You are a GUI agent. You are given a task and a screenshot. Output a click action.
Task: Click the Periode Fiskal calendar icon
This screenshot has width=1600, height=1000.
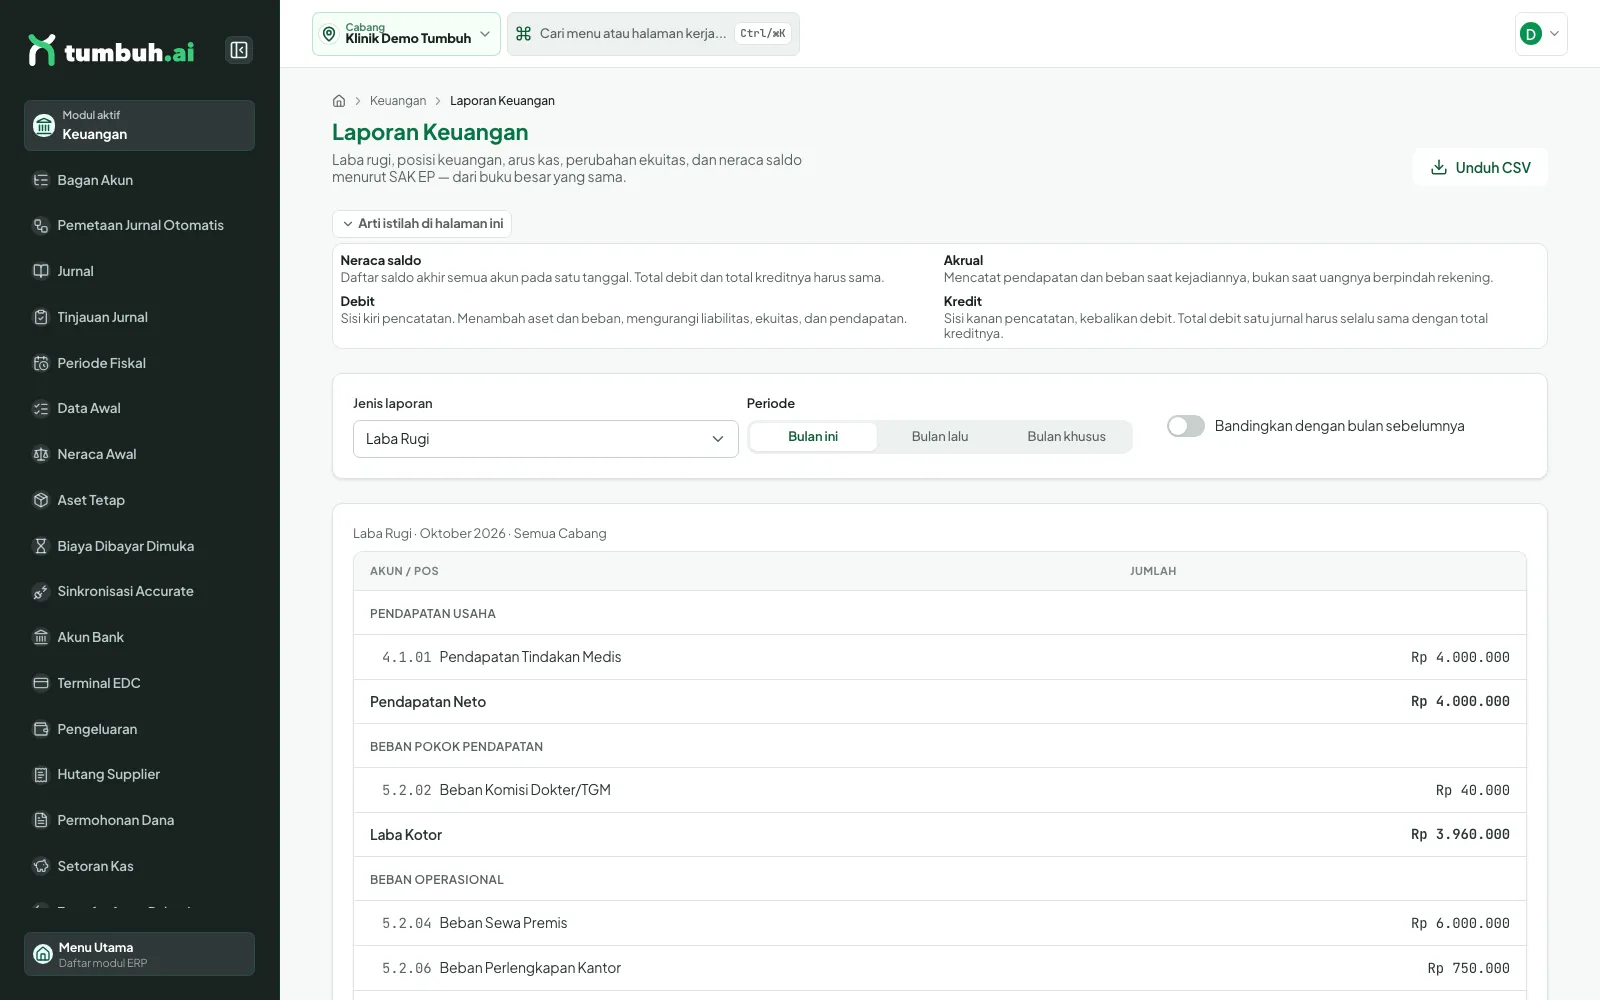[41, 363]
